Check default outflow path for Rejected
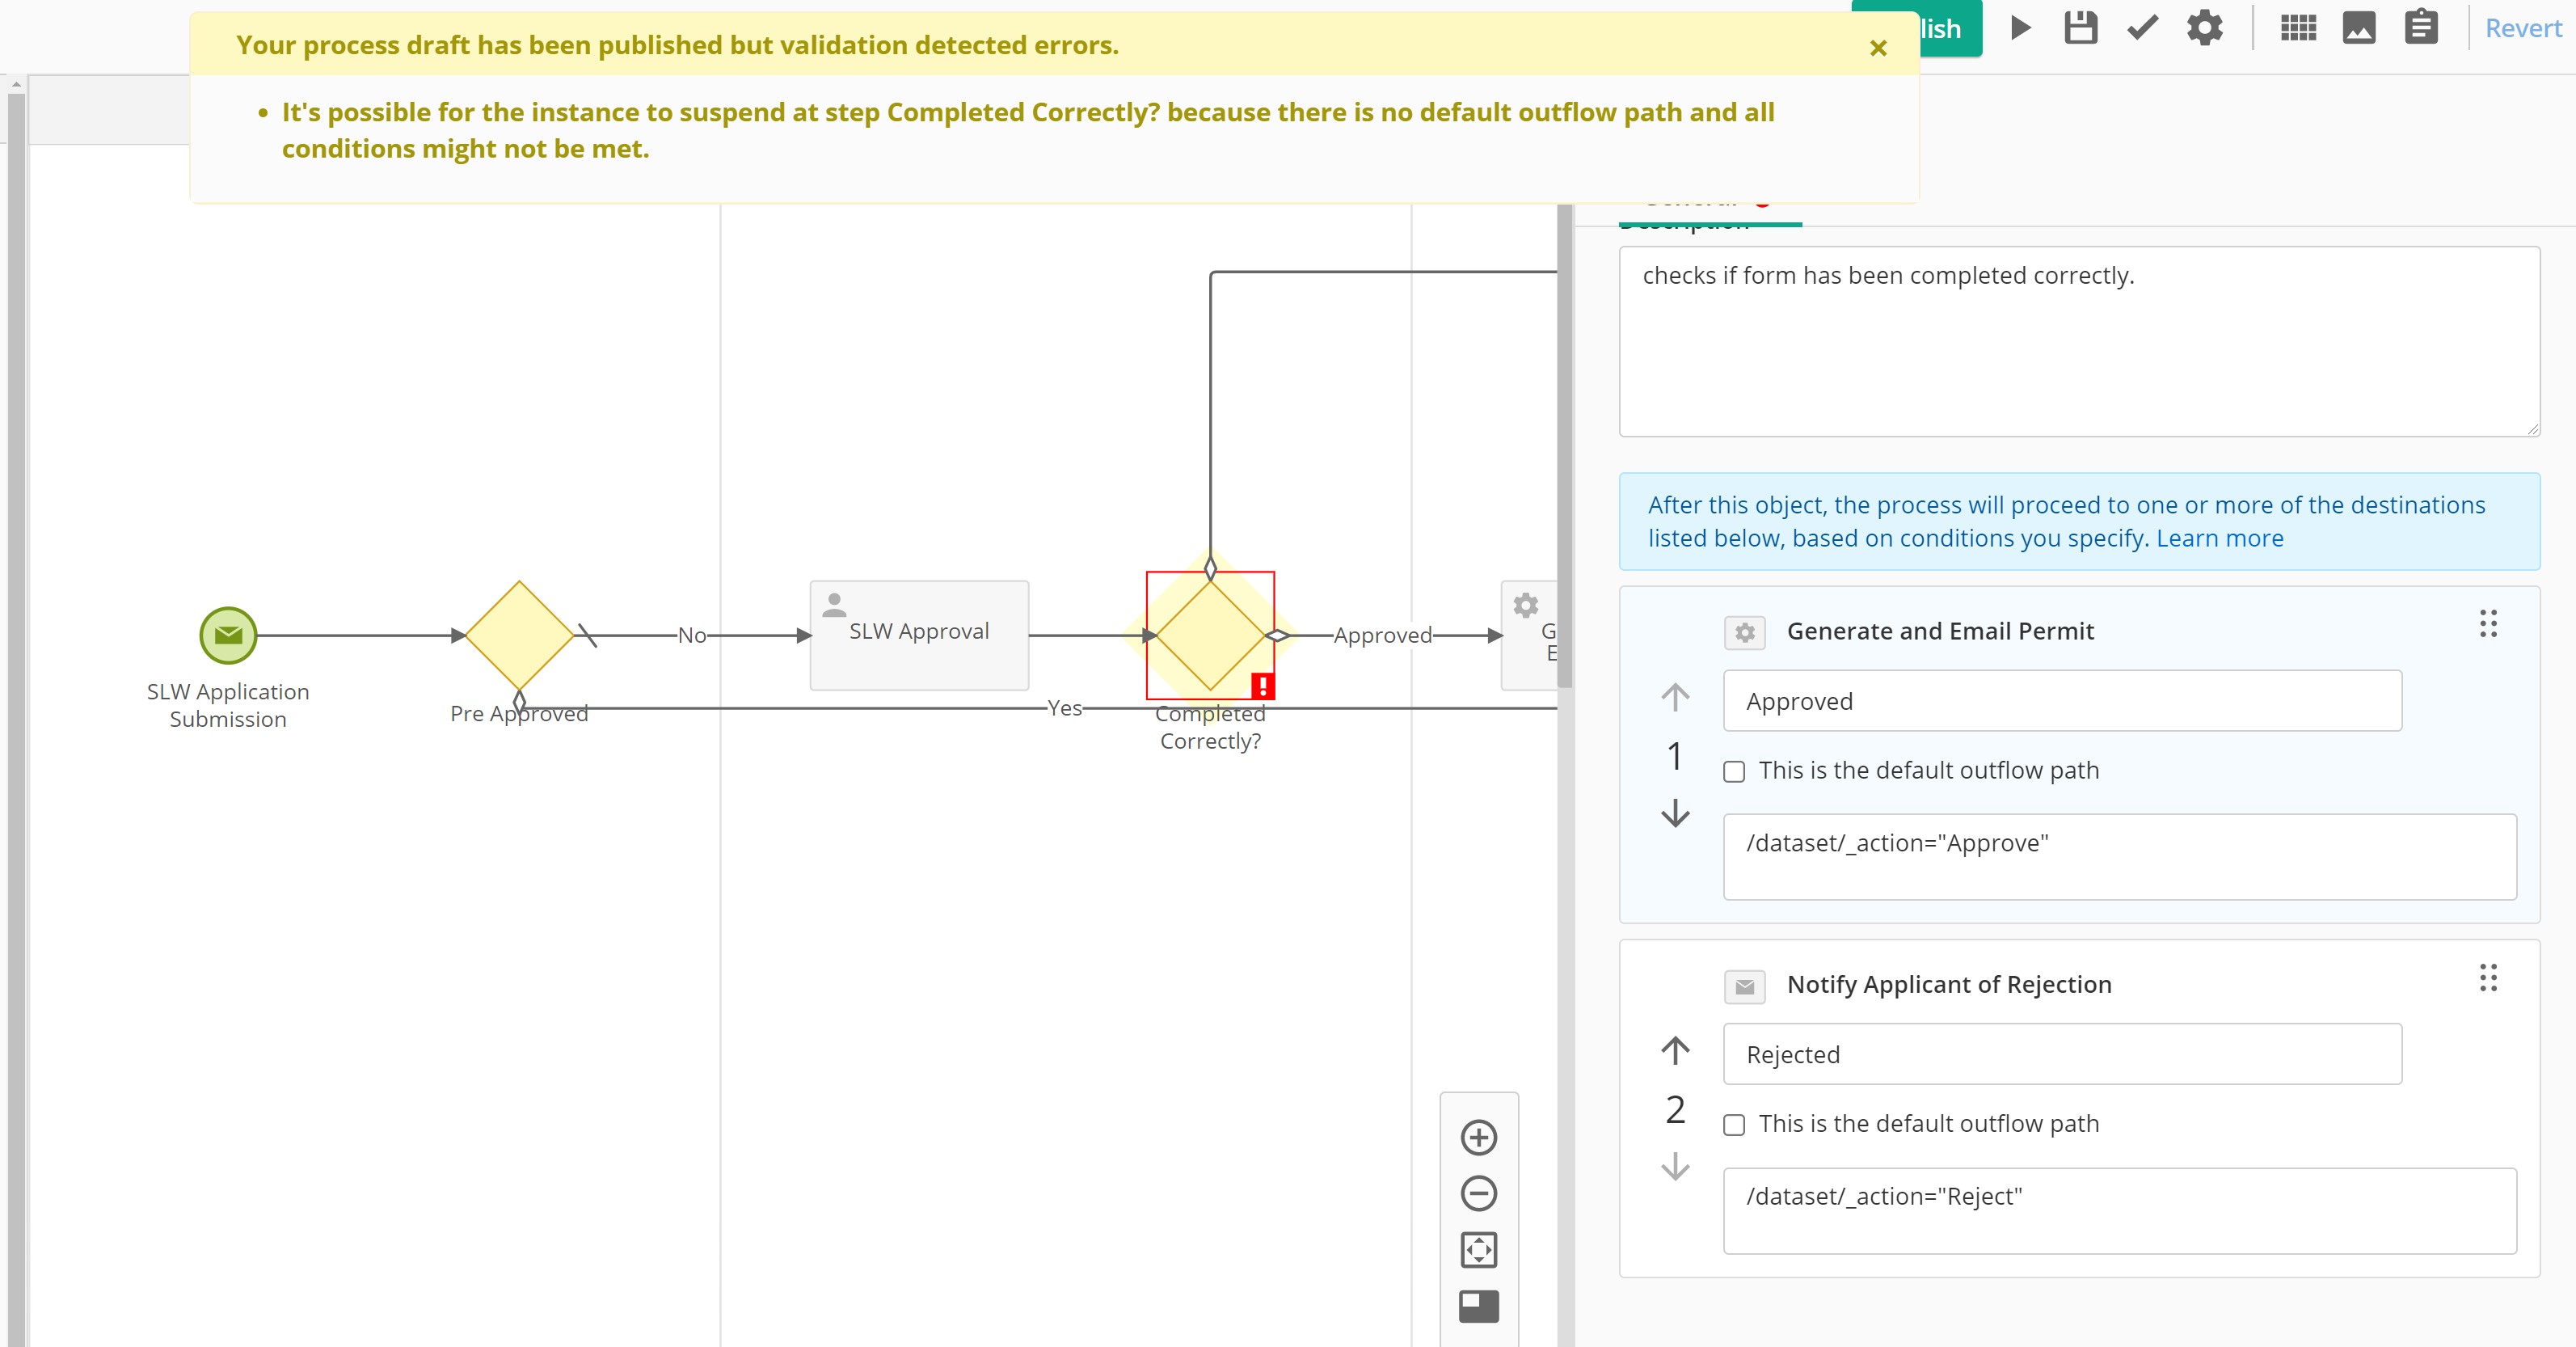2576x1347 pixels. [1734, 1125]
